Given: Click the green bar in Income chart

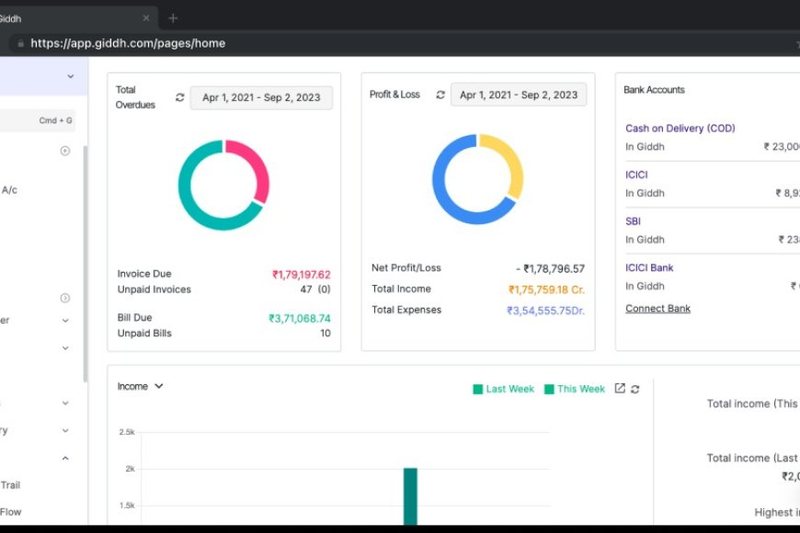Looking at the screenshot, I should click(410, 496).
